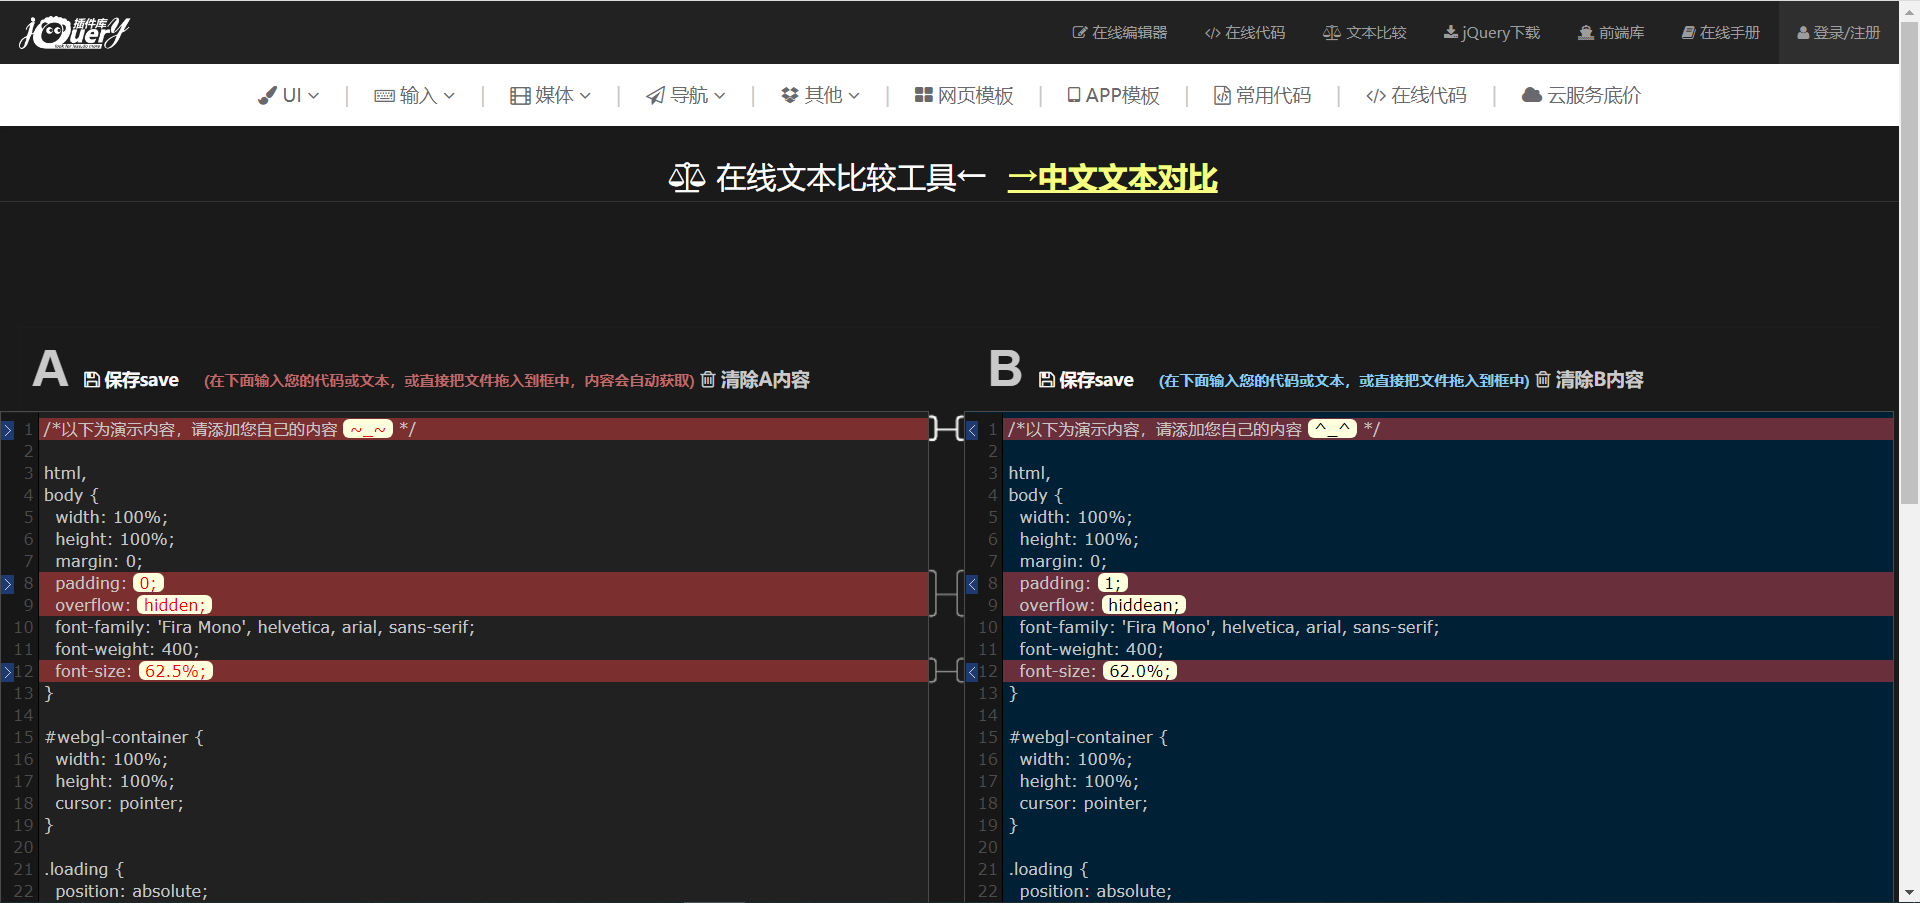Viewport: 1920px width, 903px height.
Task: Click the scrollbar down arrow
Action: tap(1910, 893)
